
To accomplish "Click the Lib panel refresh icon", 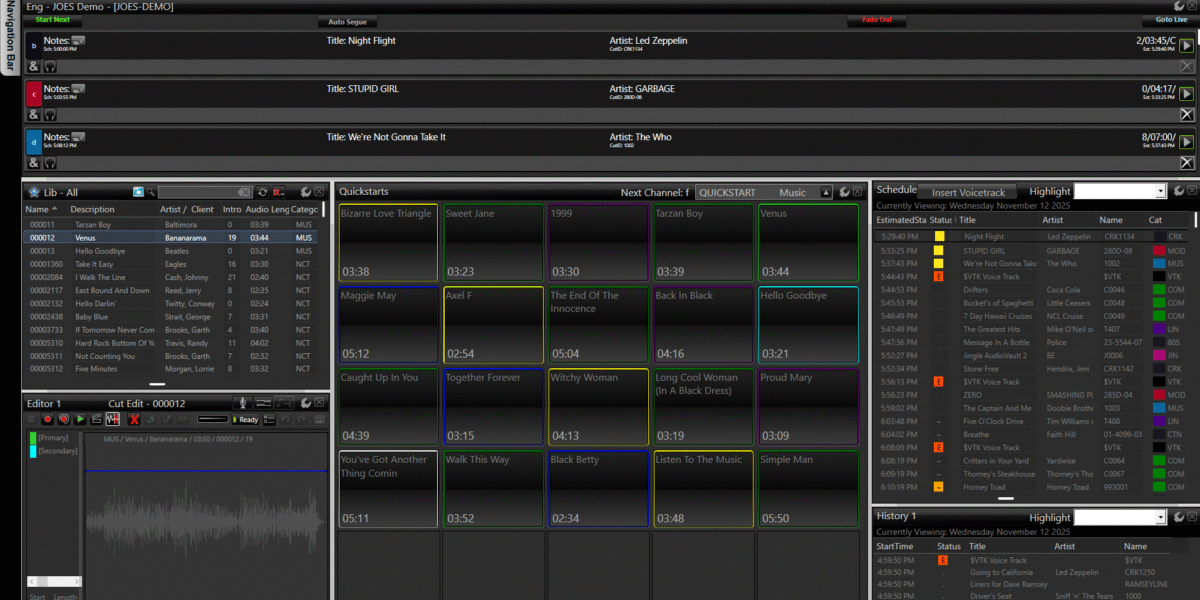I will tap(263, 192).
